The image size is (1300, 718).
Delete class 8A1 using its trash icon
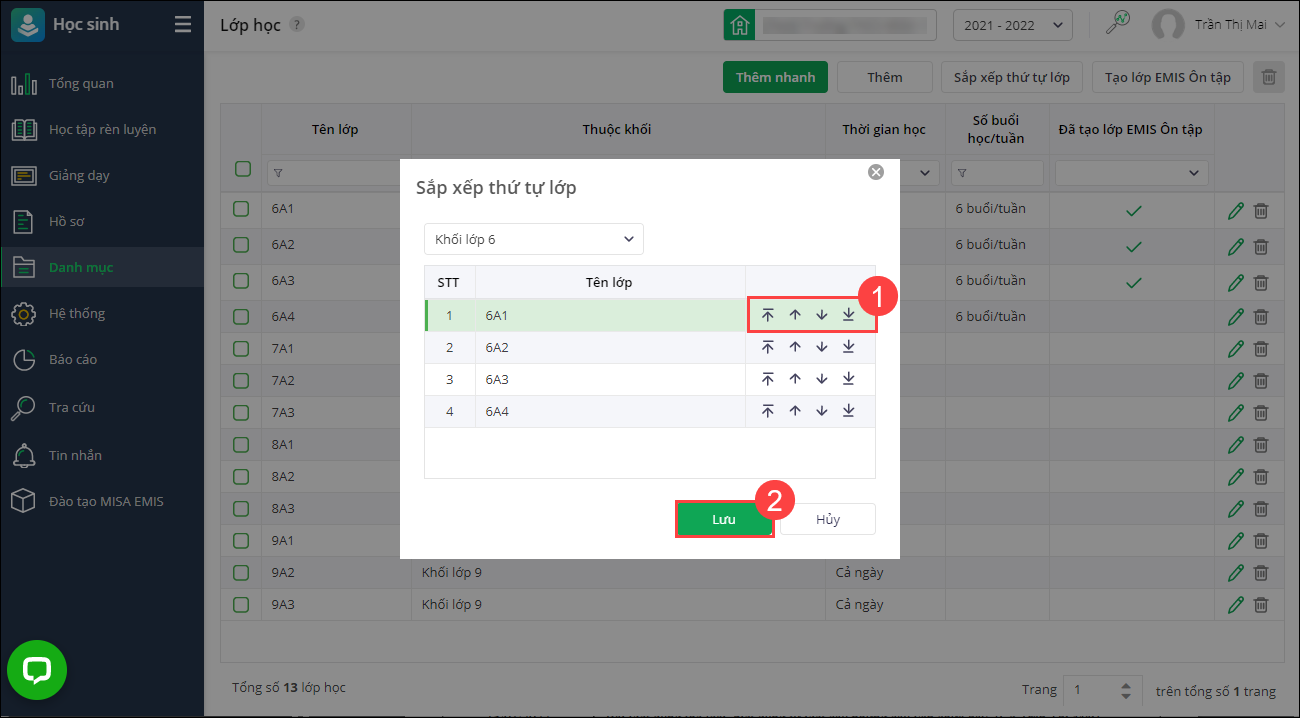coord(1261,444)
